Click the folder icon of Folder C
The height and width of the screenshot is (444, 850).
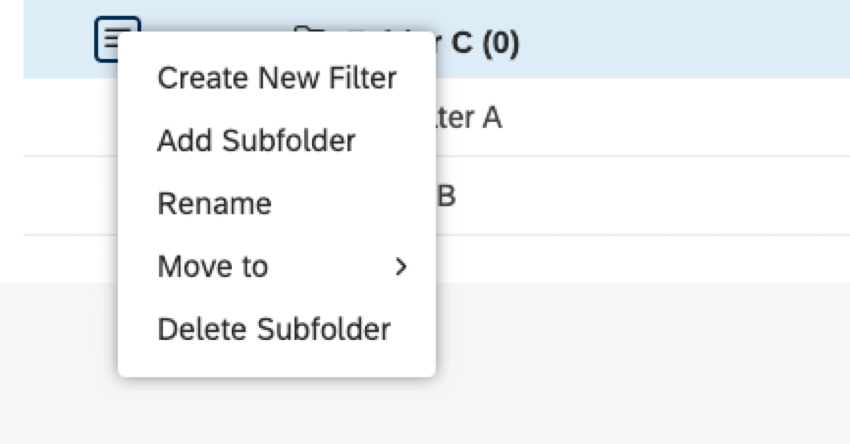(x=305, y=34)
